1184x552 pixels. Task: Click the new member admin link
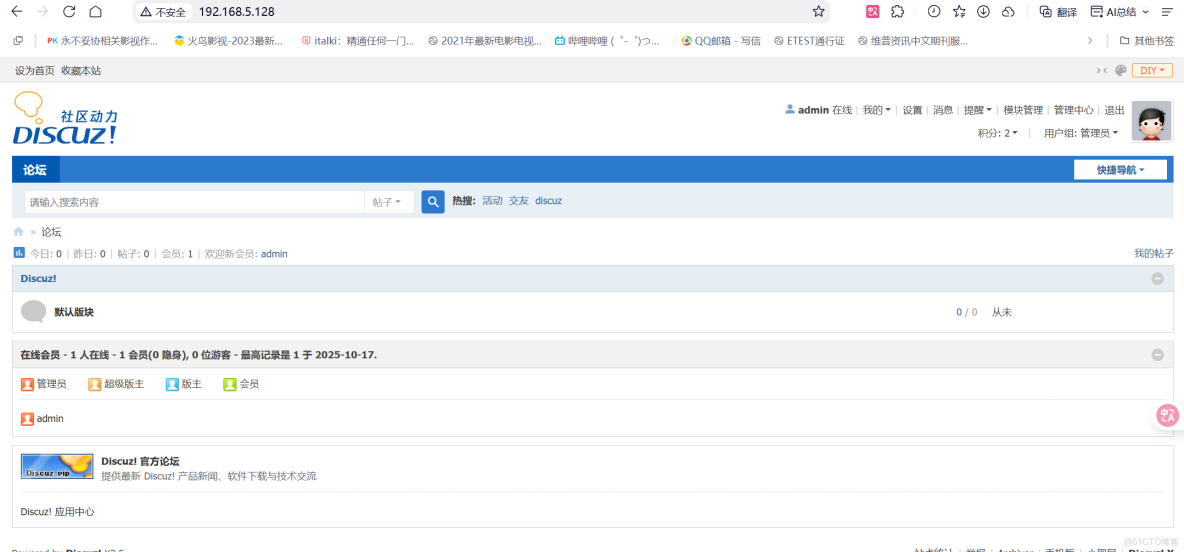(274, 254)
